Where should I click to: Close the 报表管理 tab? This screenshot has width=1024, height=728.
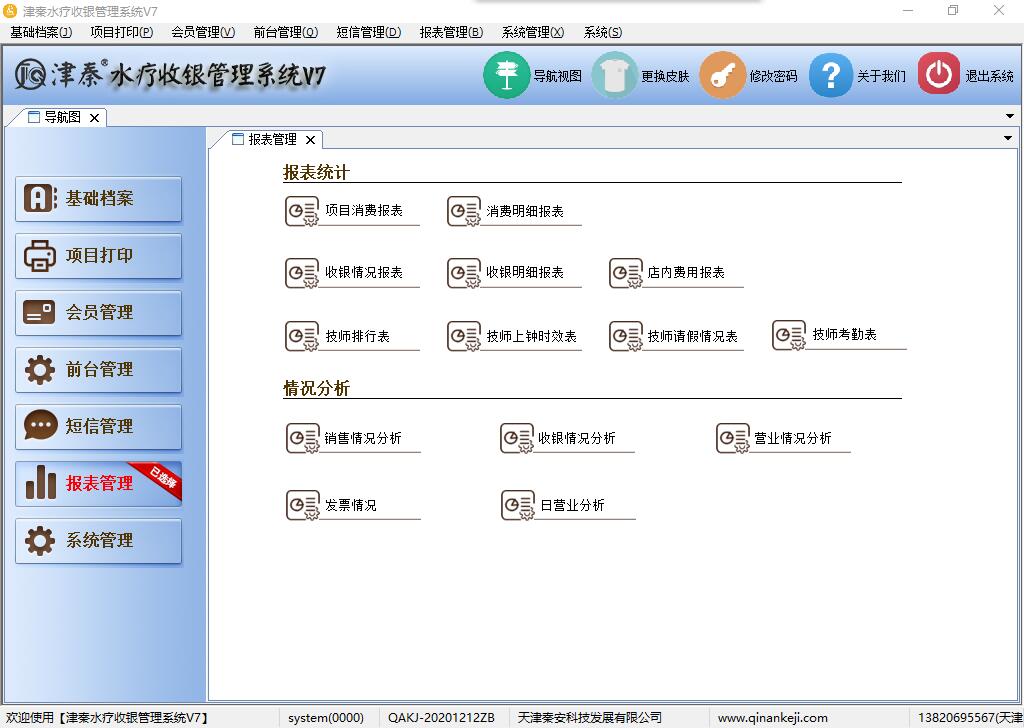(311, 140)
